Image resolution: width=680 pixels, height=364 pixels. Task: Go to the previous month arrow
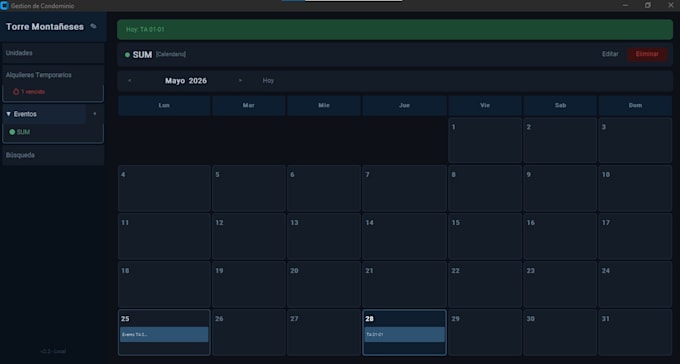tap(129, 81)
